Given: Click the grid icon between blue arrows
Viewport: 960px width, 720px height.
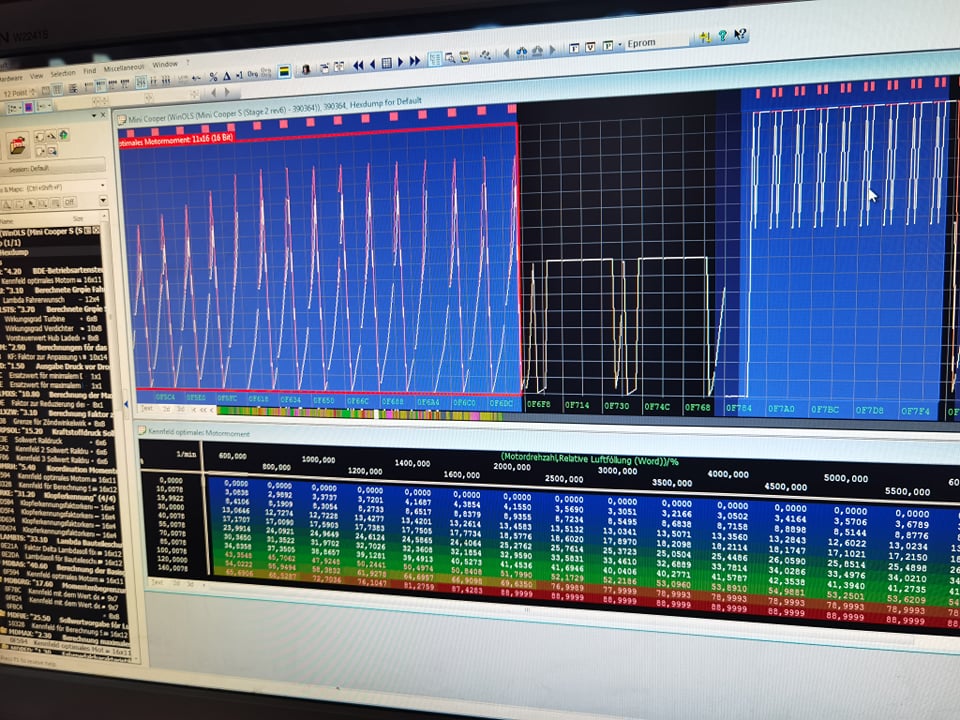Looking at the screenshot, I should point(386,63).
